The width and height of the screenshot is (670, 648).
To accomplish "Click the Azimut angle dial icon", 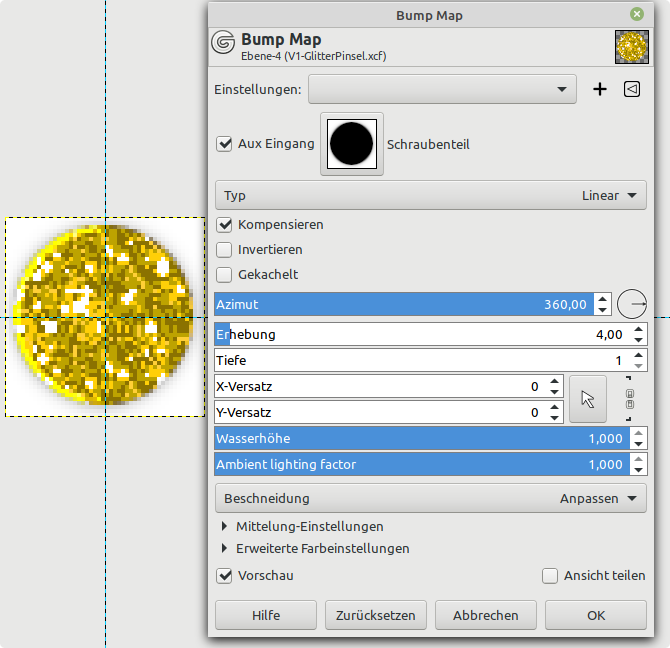I will pos(632,303).
